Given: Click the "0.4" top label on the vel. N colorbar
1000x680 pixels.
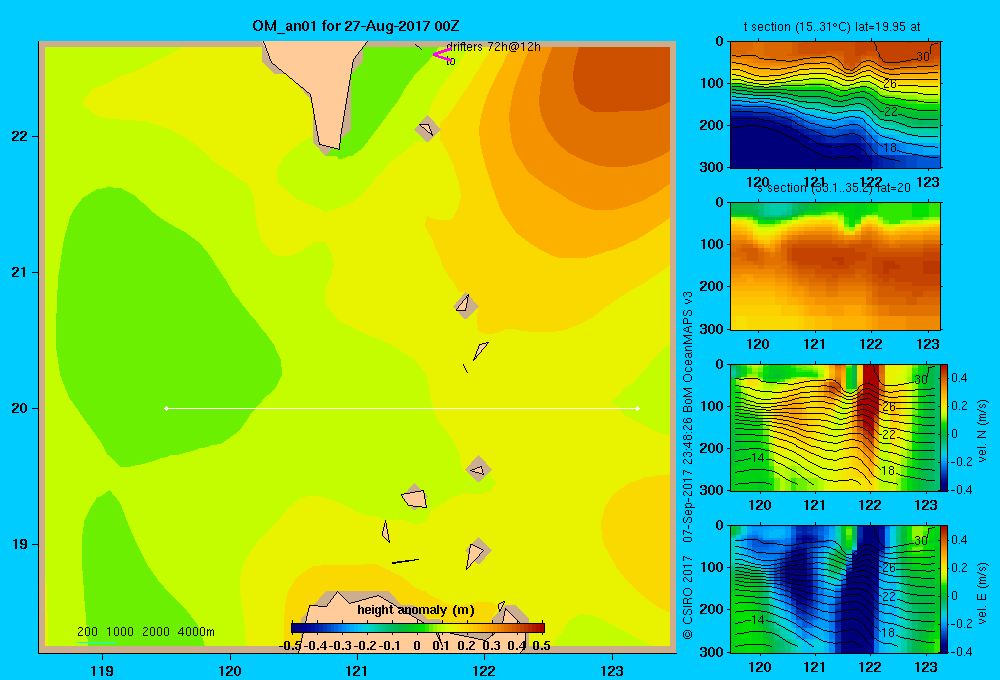Looking at the screenshot, I should (x=959, y=378).
